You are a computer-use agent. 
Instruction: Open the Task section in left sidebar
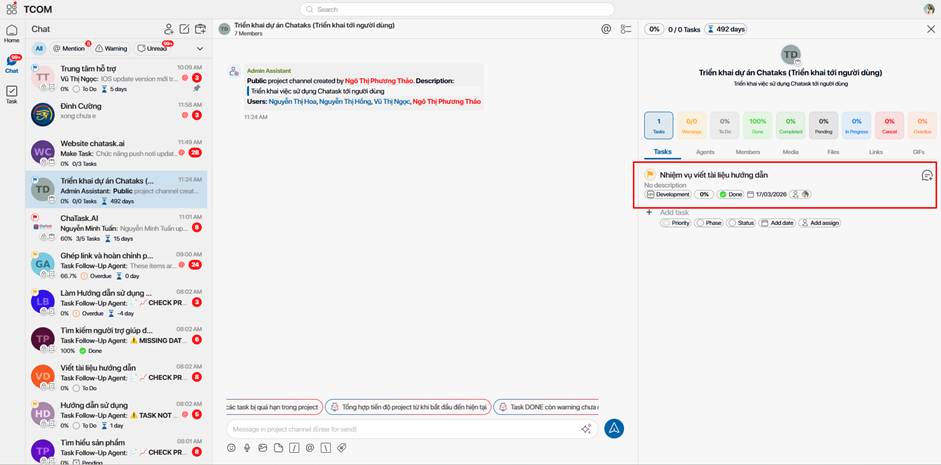[11, 95]
